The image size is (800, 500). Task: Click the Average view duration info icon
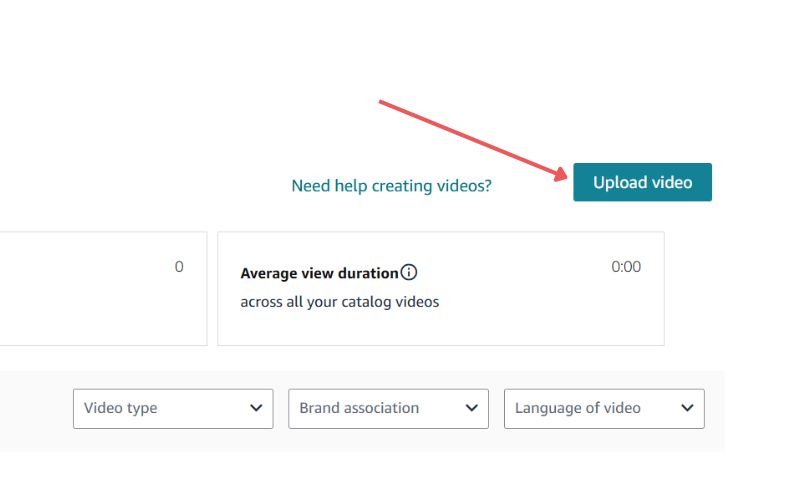pos(409,272)
